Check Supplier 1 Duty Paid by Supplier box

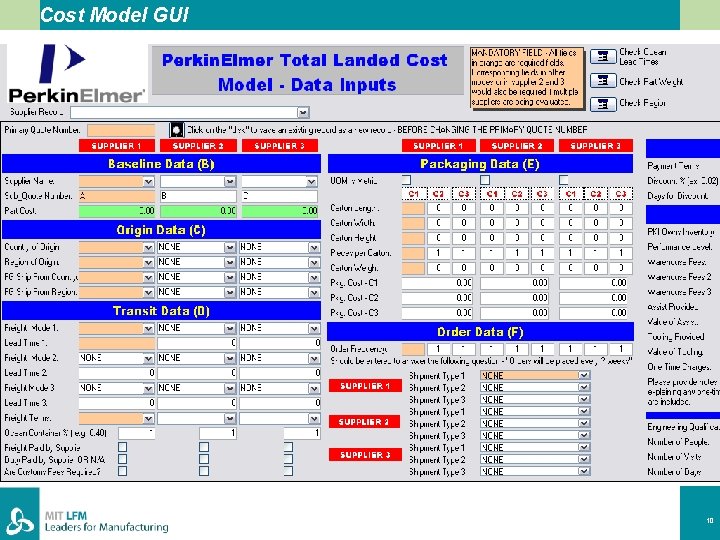(123, 459)
